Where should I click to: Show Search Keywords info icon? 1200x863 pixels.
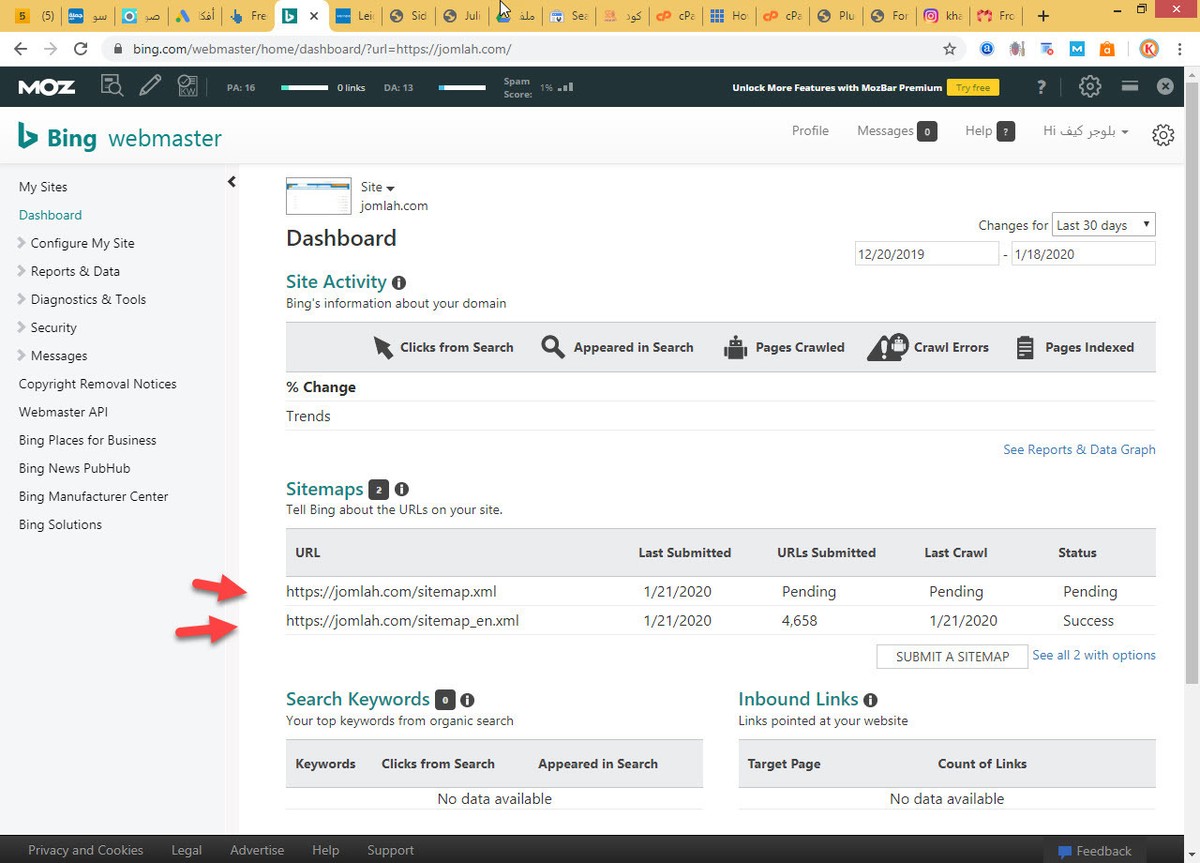[x=467, y=700]
